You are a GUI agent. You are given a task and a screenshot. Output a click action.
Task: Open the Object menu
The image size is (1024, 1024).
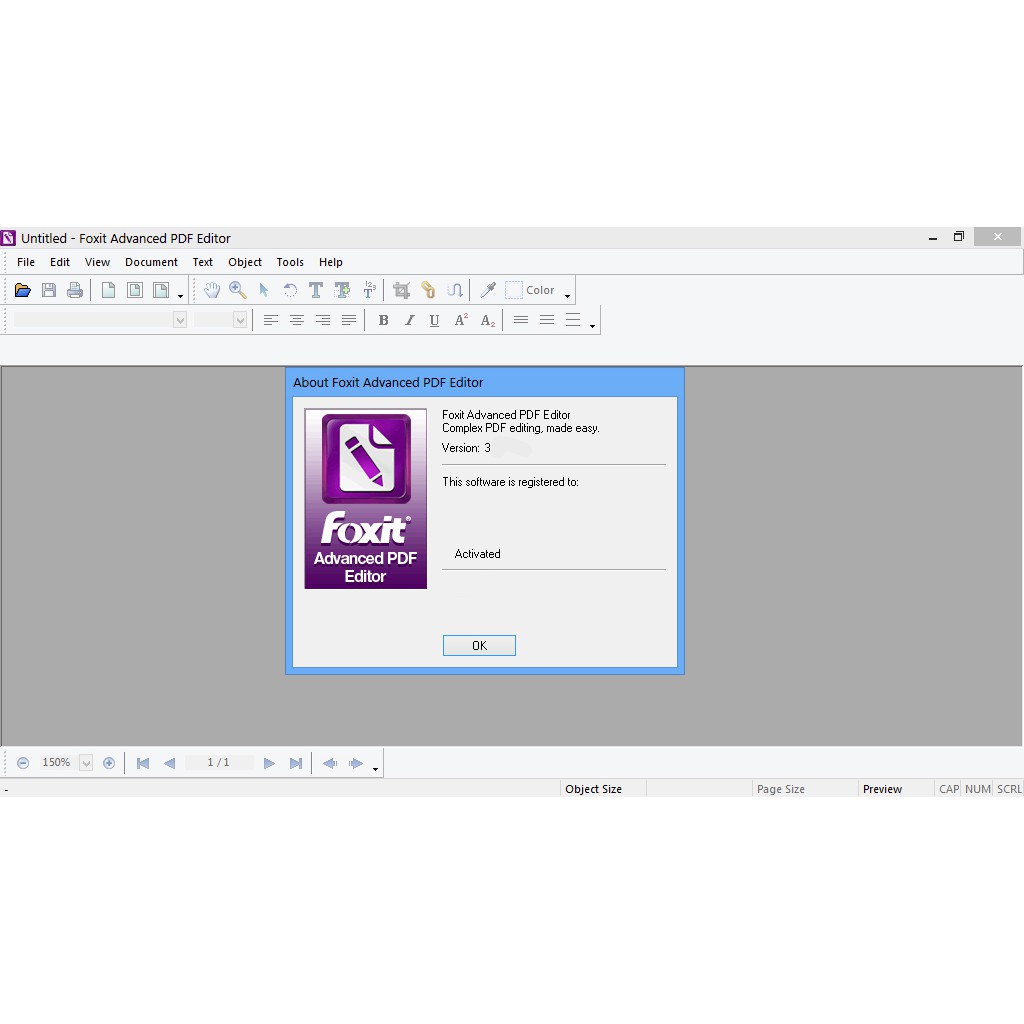point(245,262)
